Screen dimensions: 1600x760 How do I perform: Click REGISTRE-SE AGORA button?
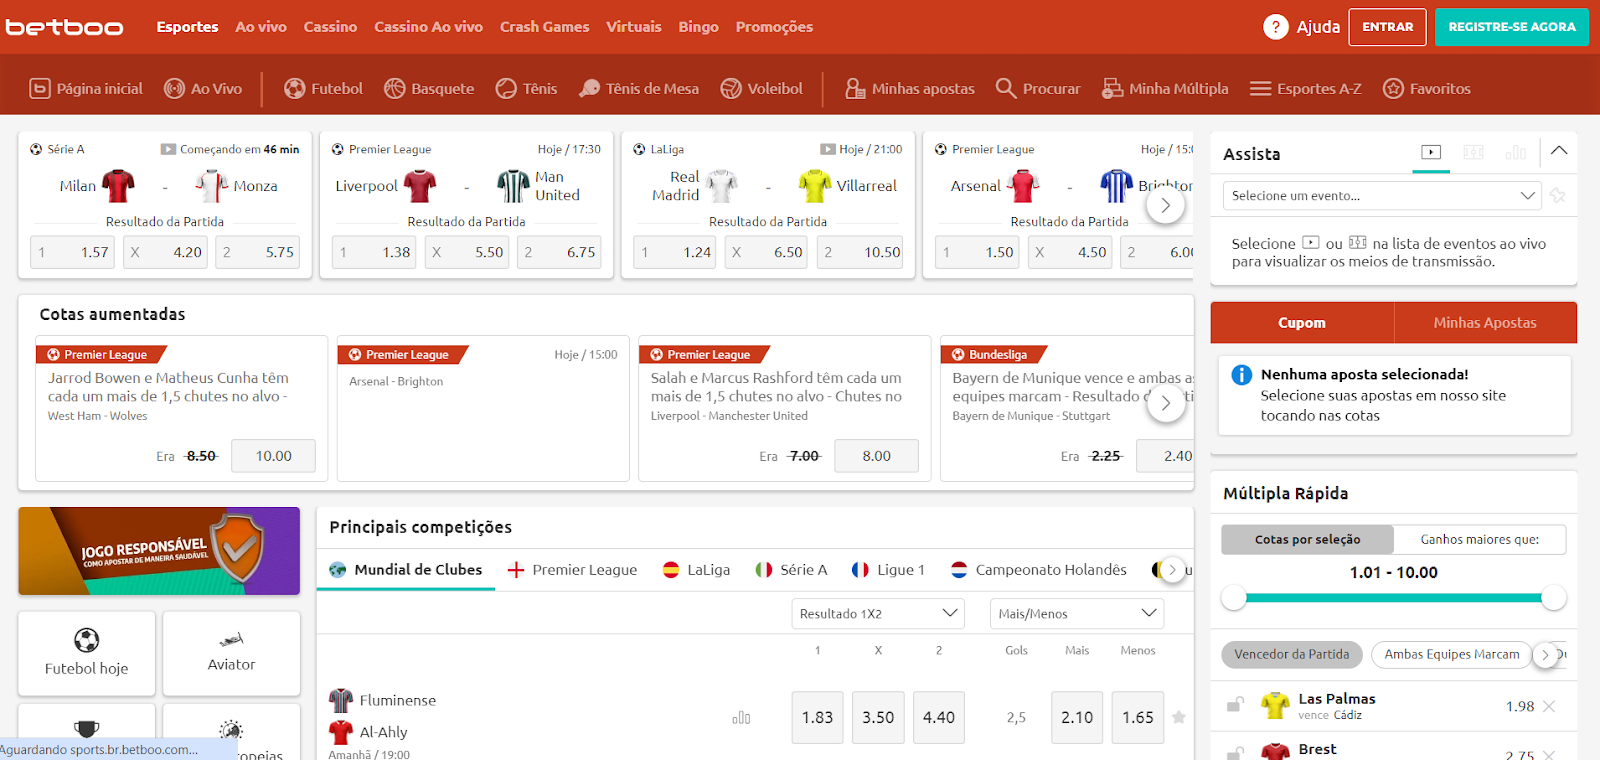[x=1511, y=27]
